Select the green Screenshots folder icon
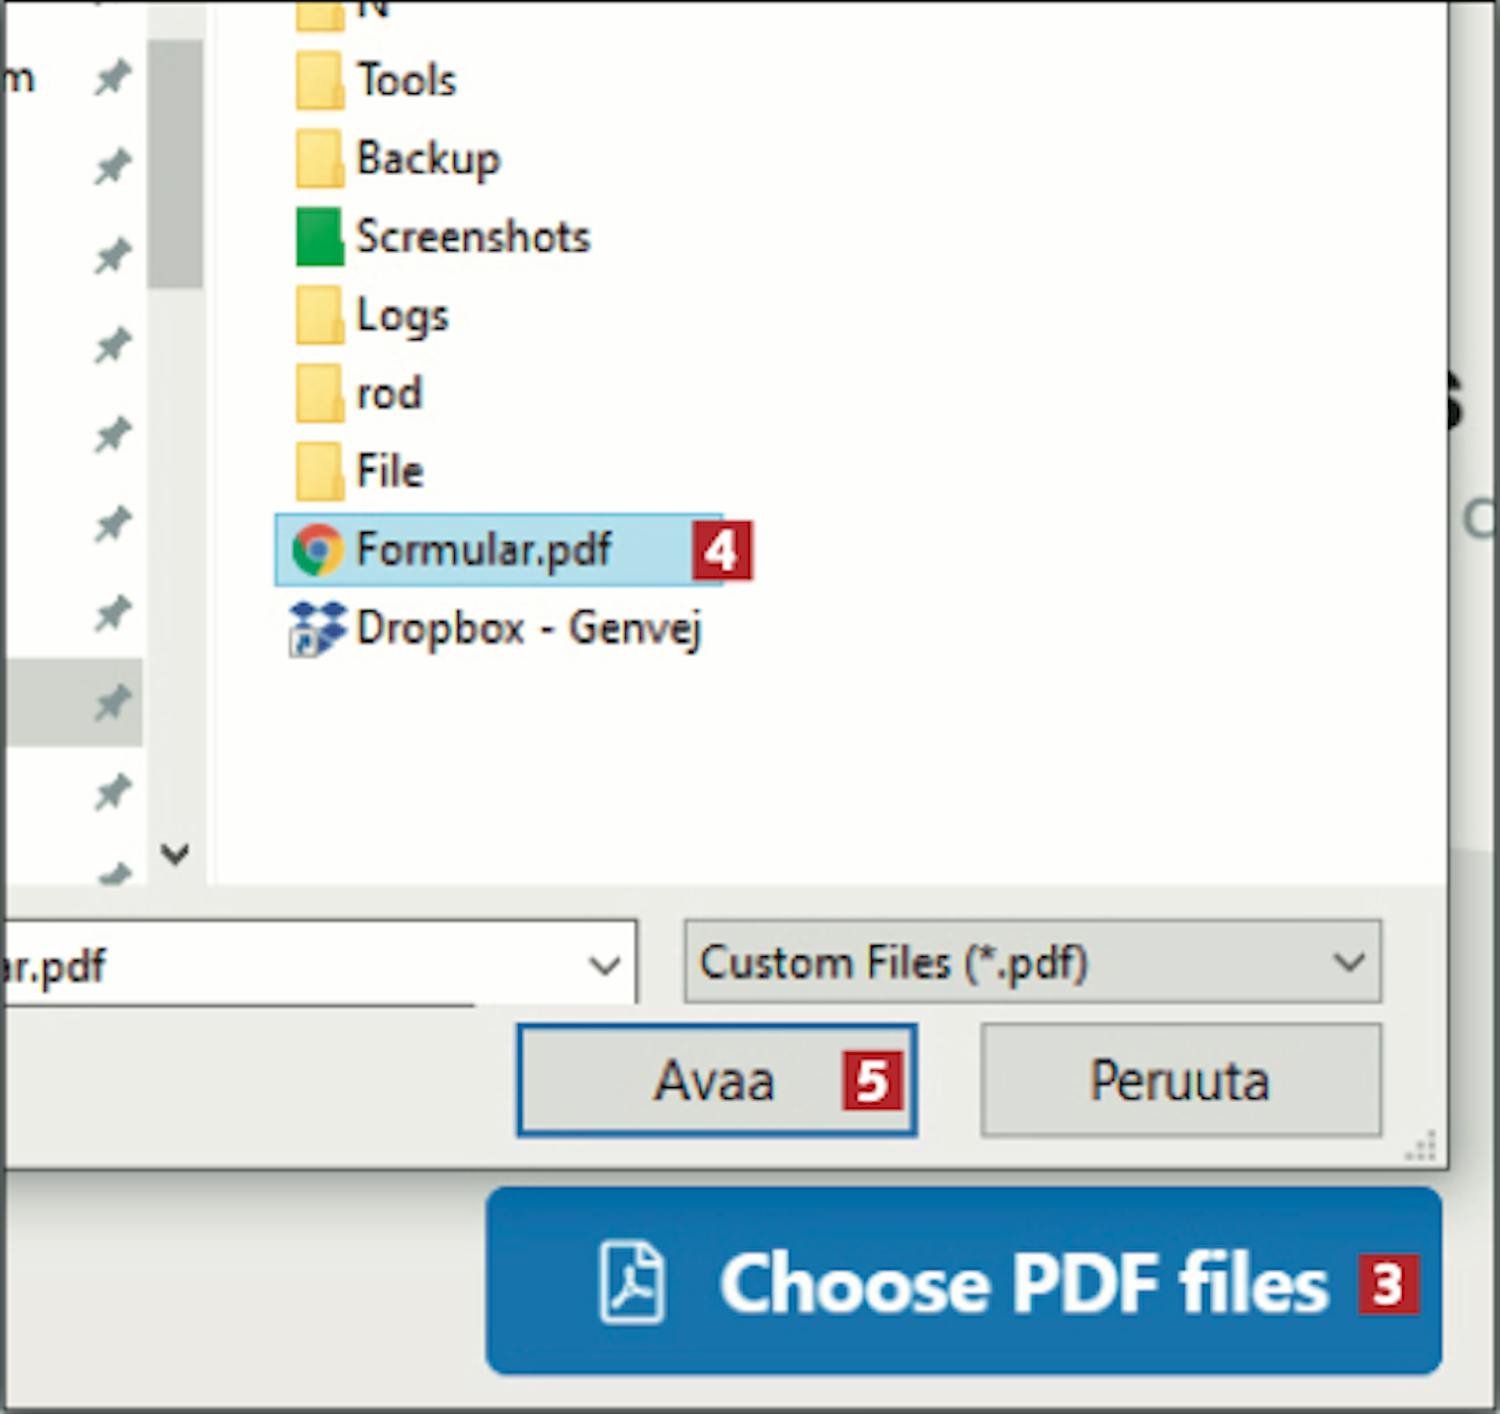1500x1414 pixels. tap(319, 237)
